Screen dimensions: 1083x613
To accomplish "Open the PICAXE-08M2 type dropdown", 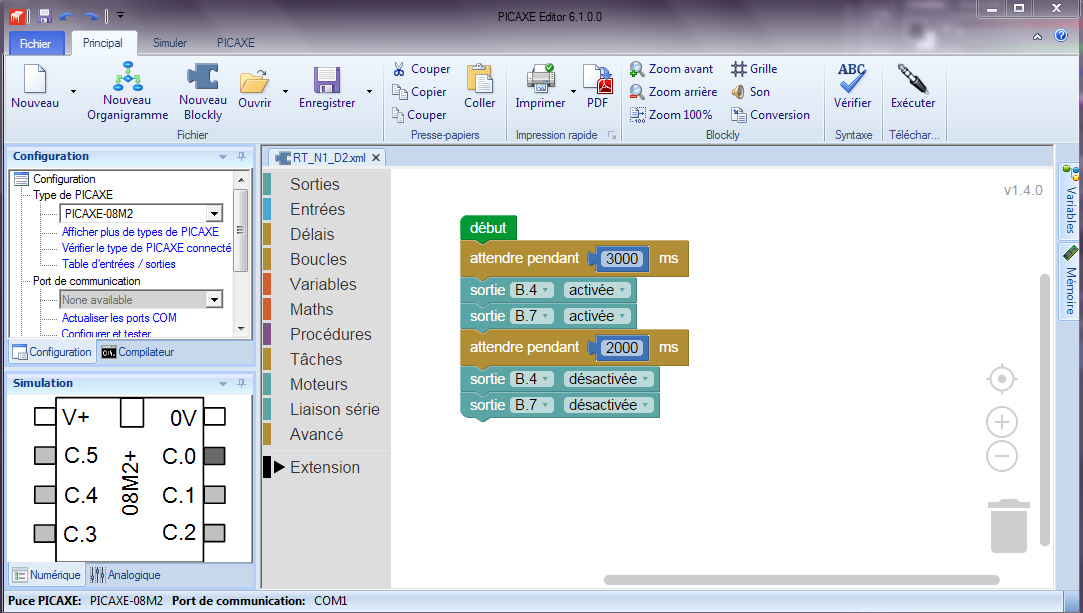I will tap(213, 213).
